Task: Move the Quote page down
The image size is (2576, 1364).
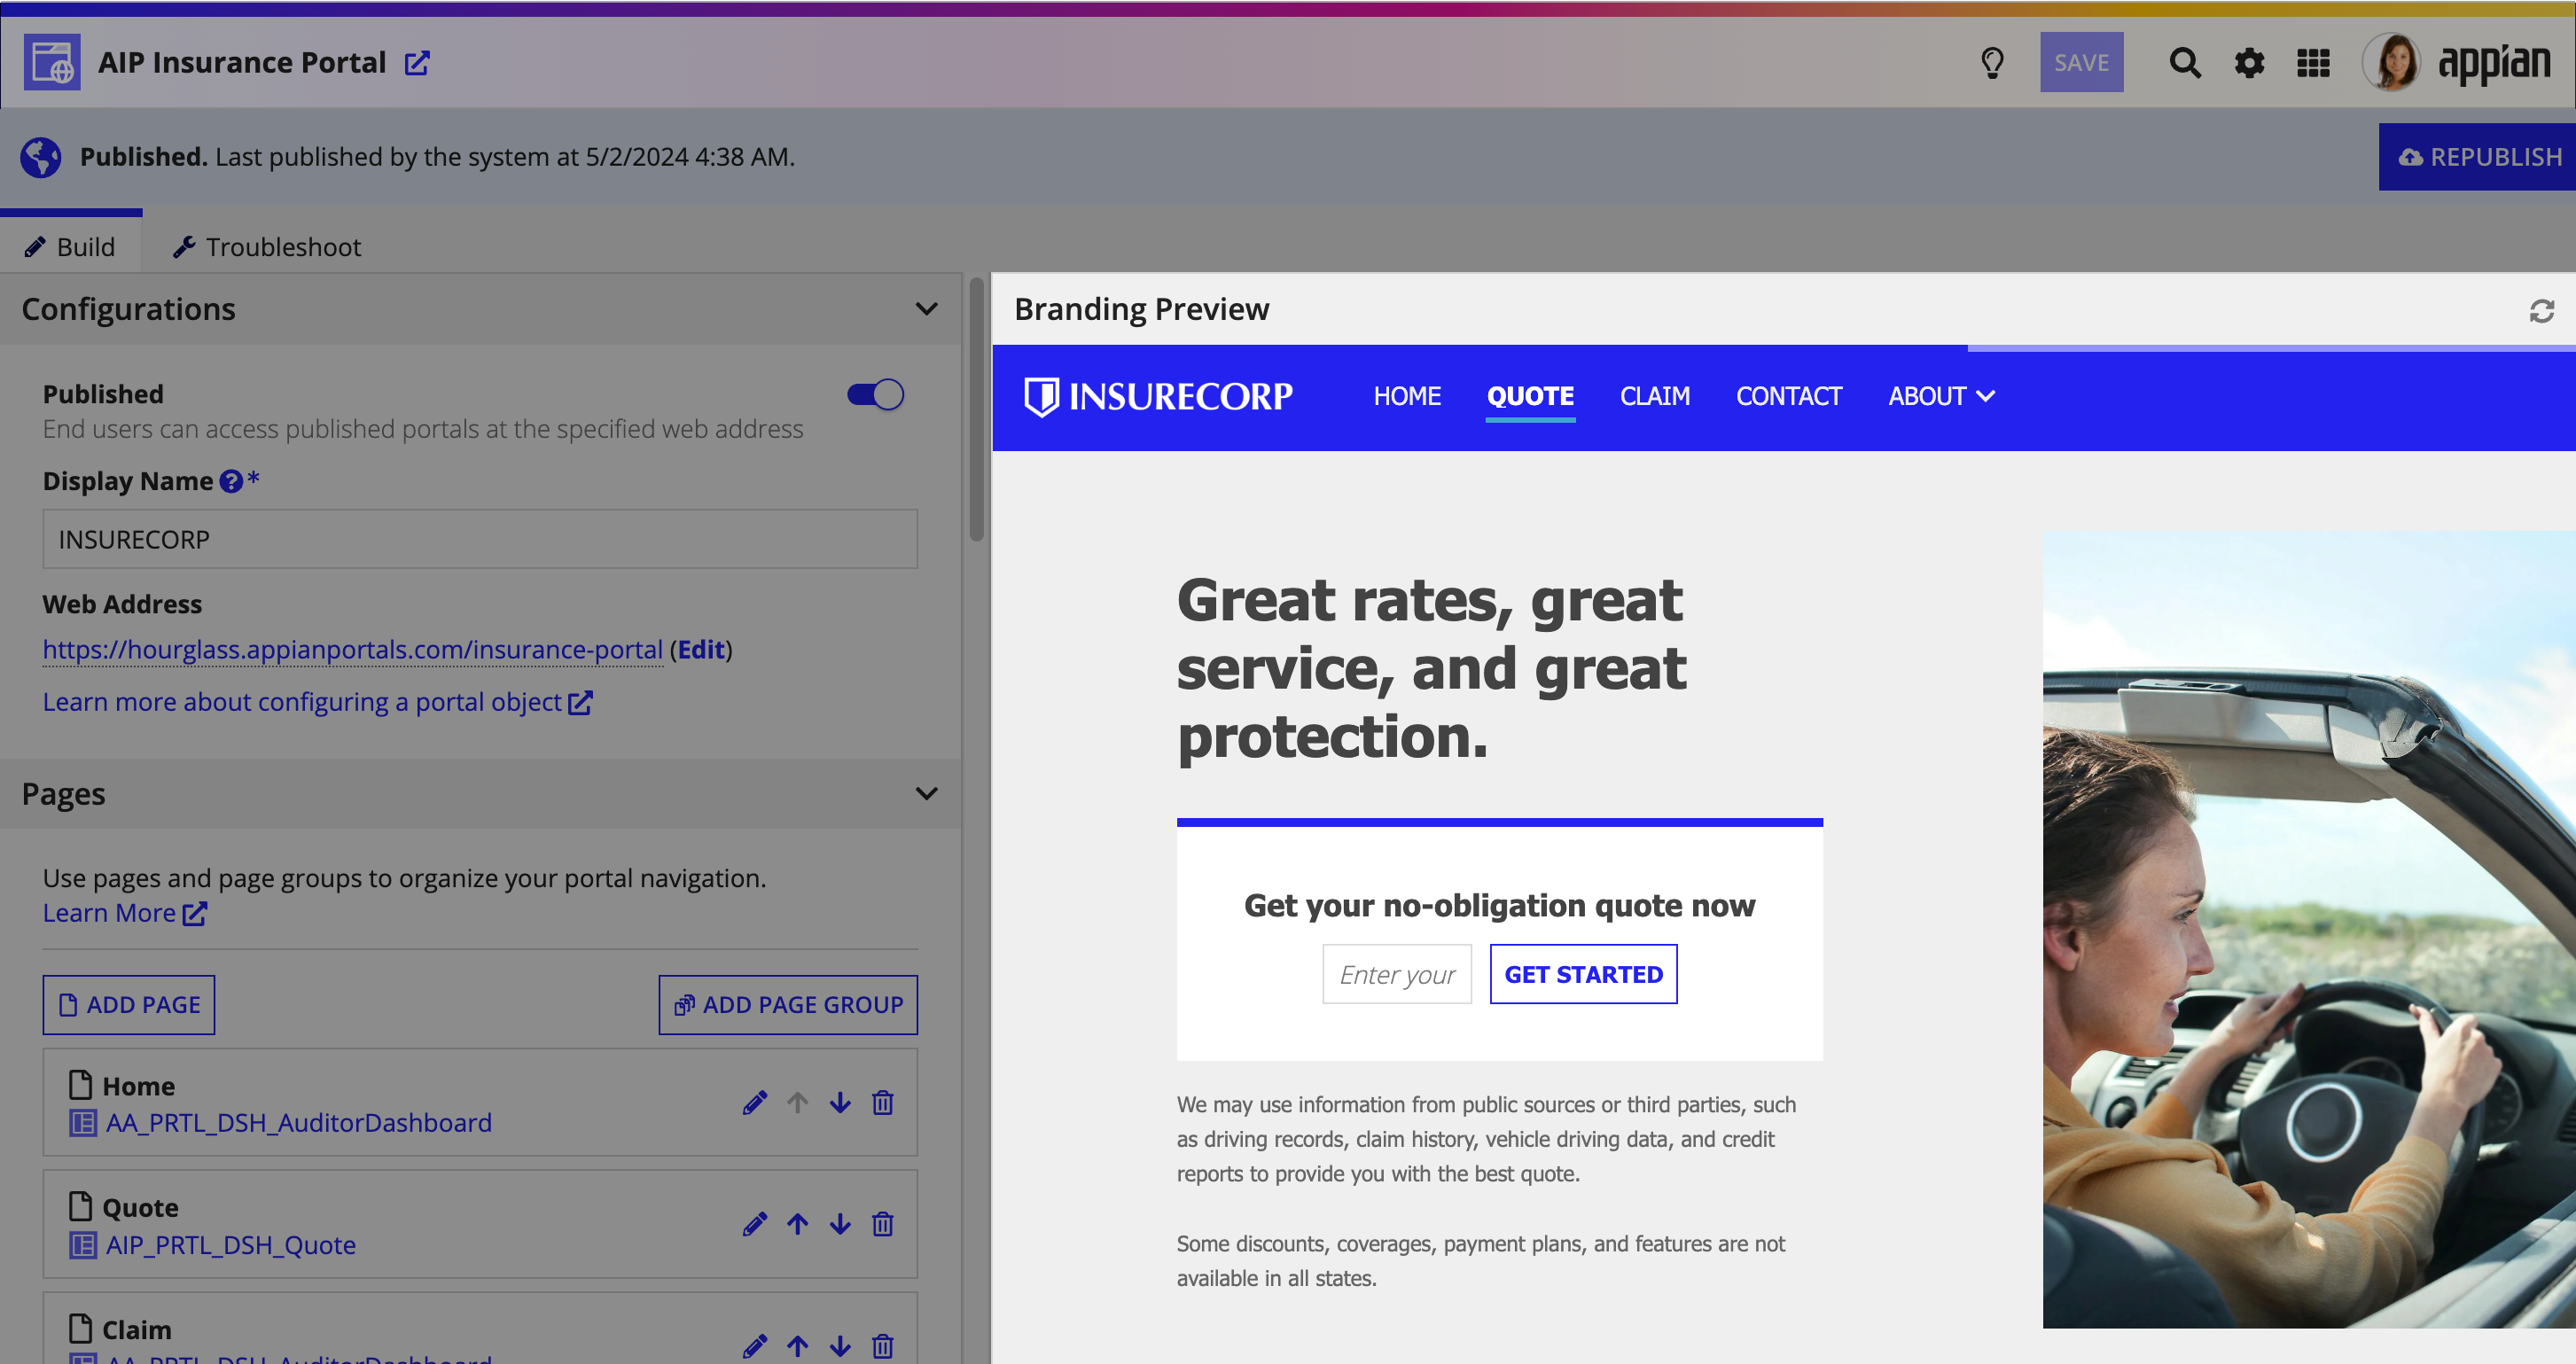Action: (x=840, y=1224)
